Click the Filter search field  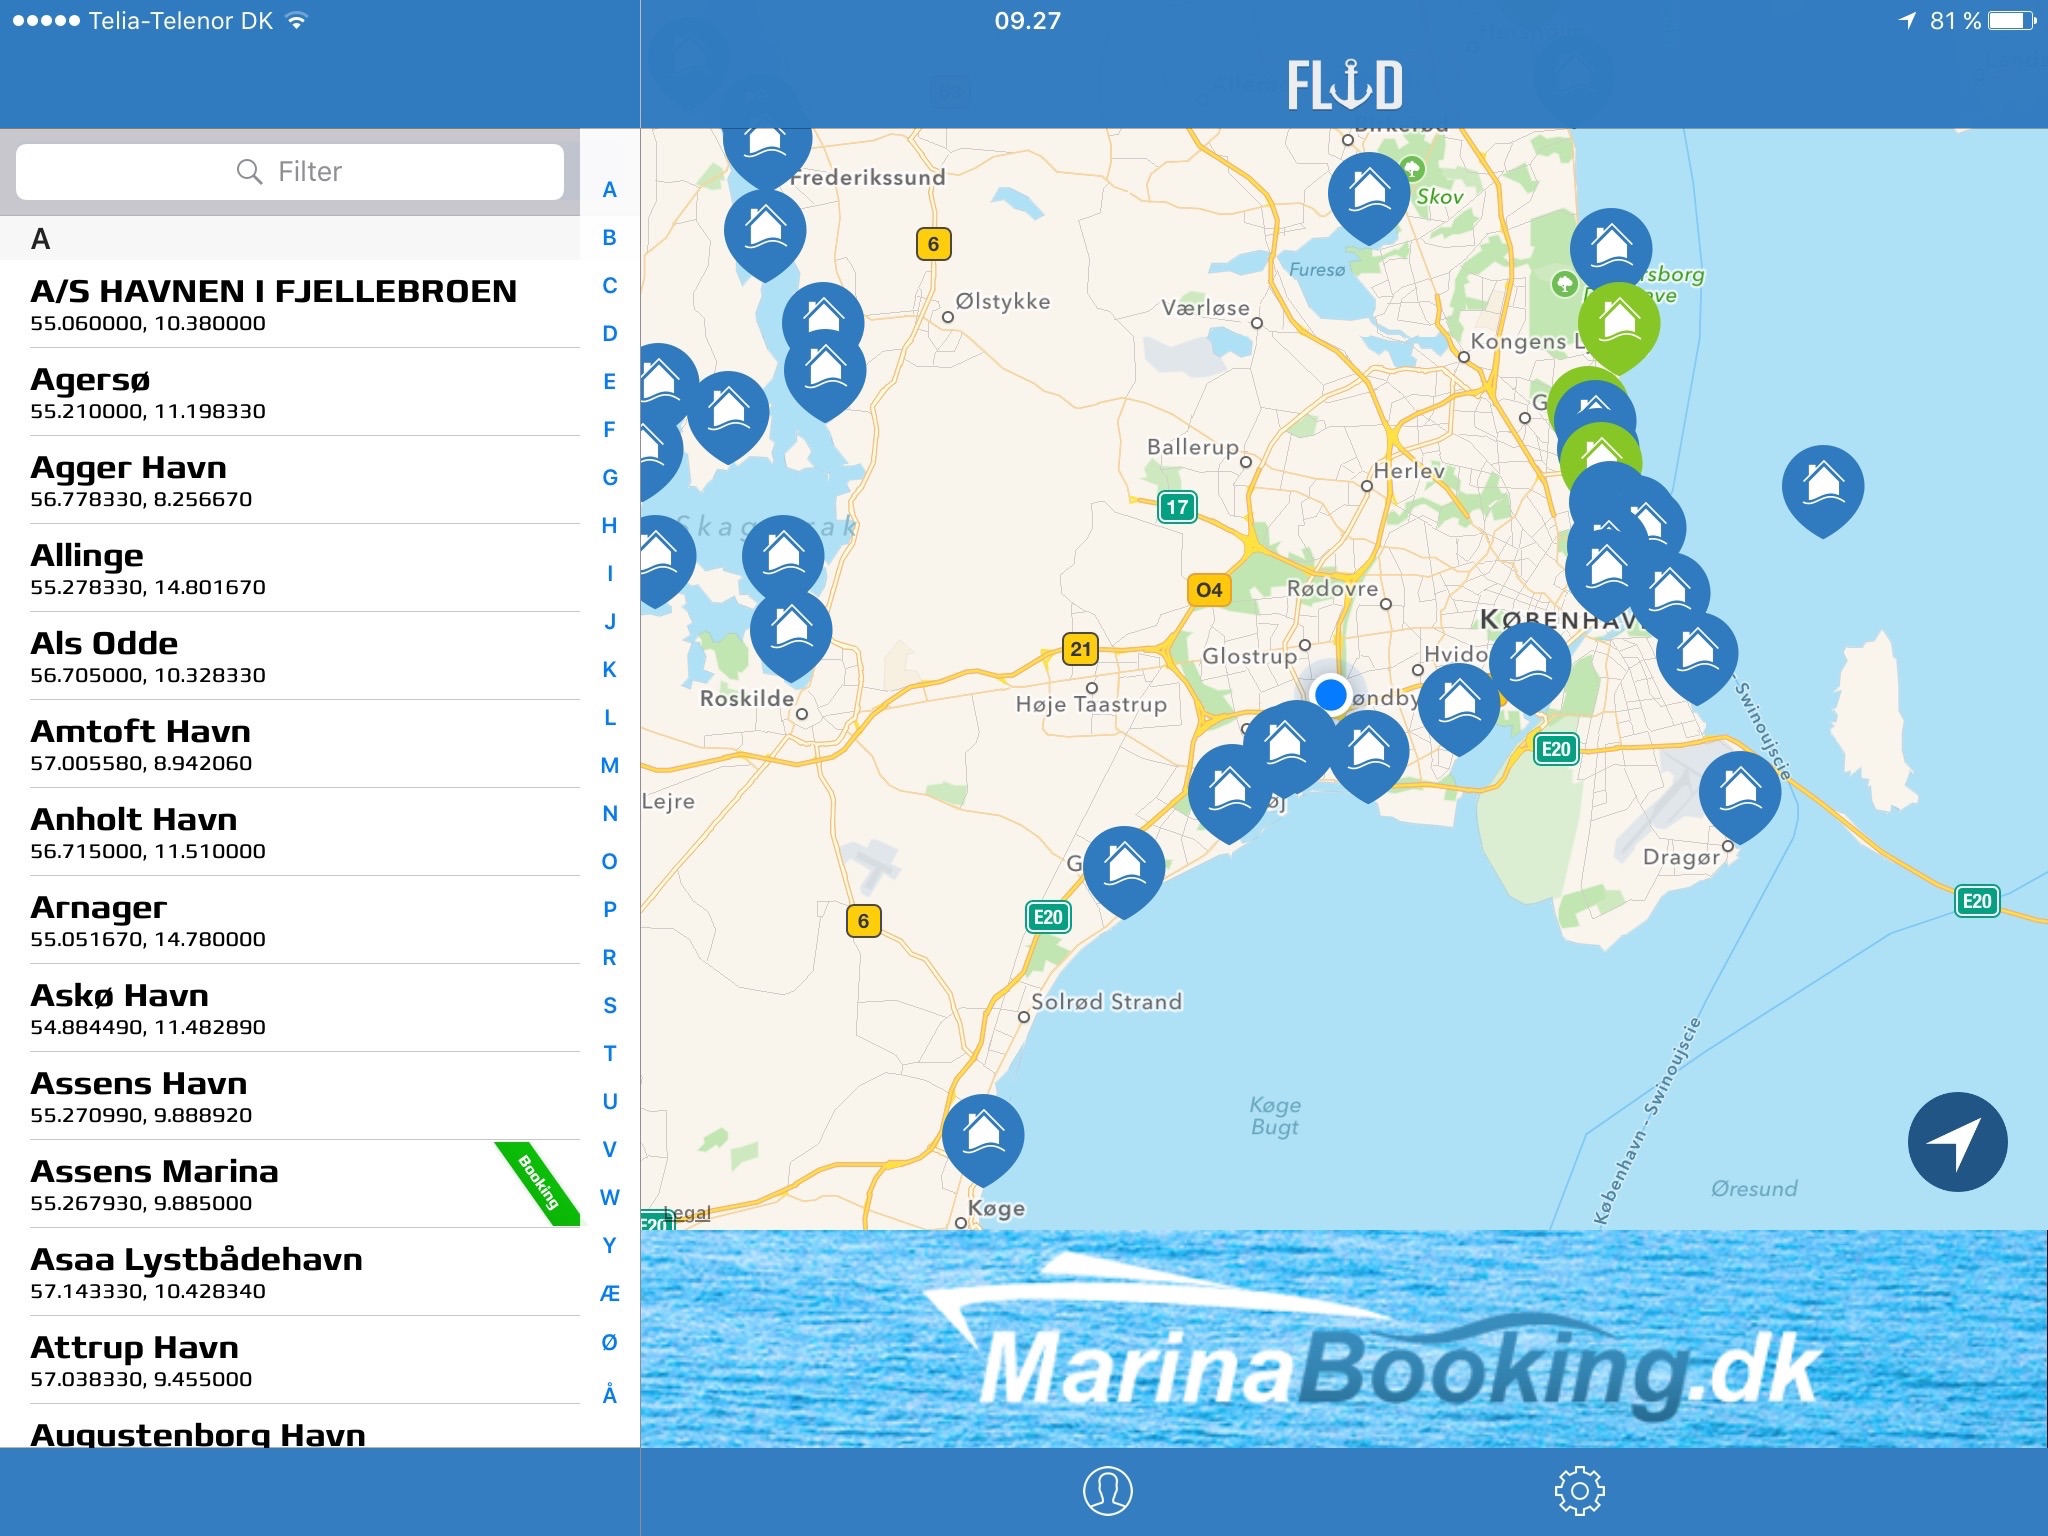pos(290,172)
